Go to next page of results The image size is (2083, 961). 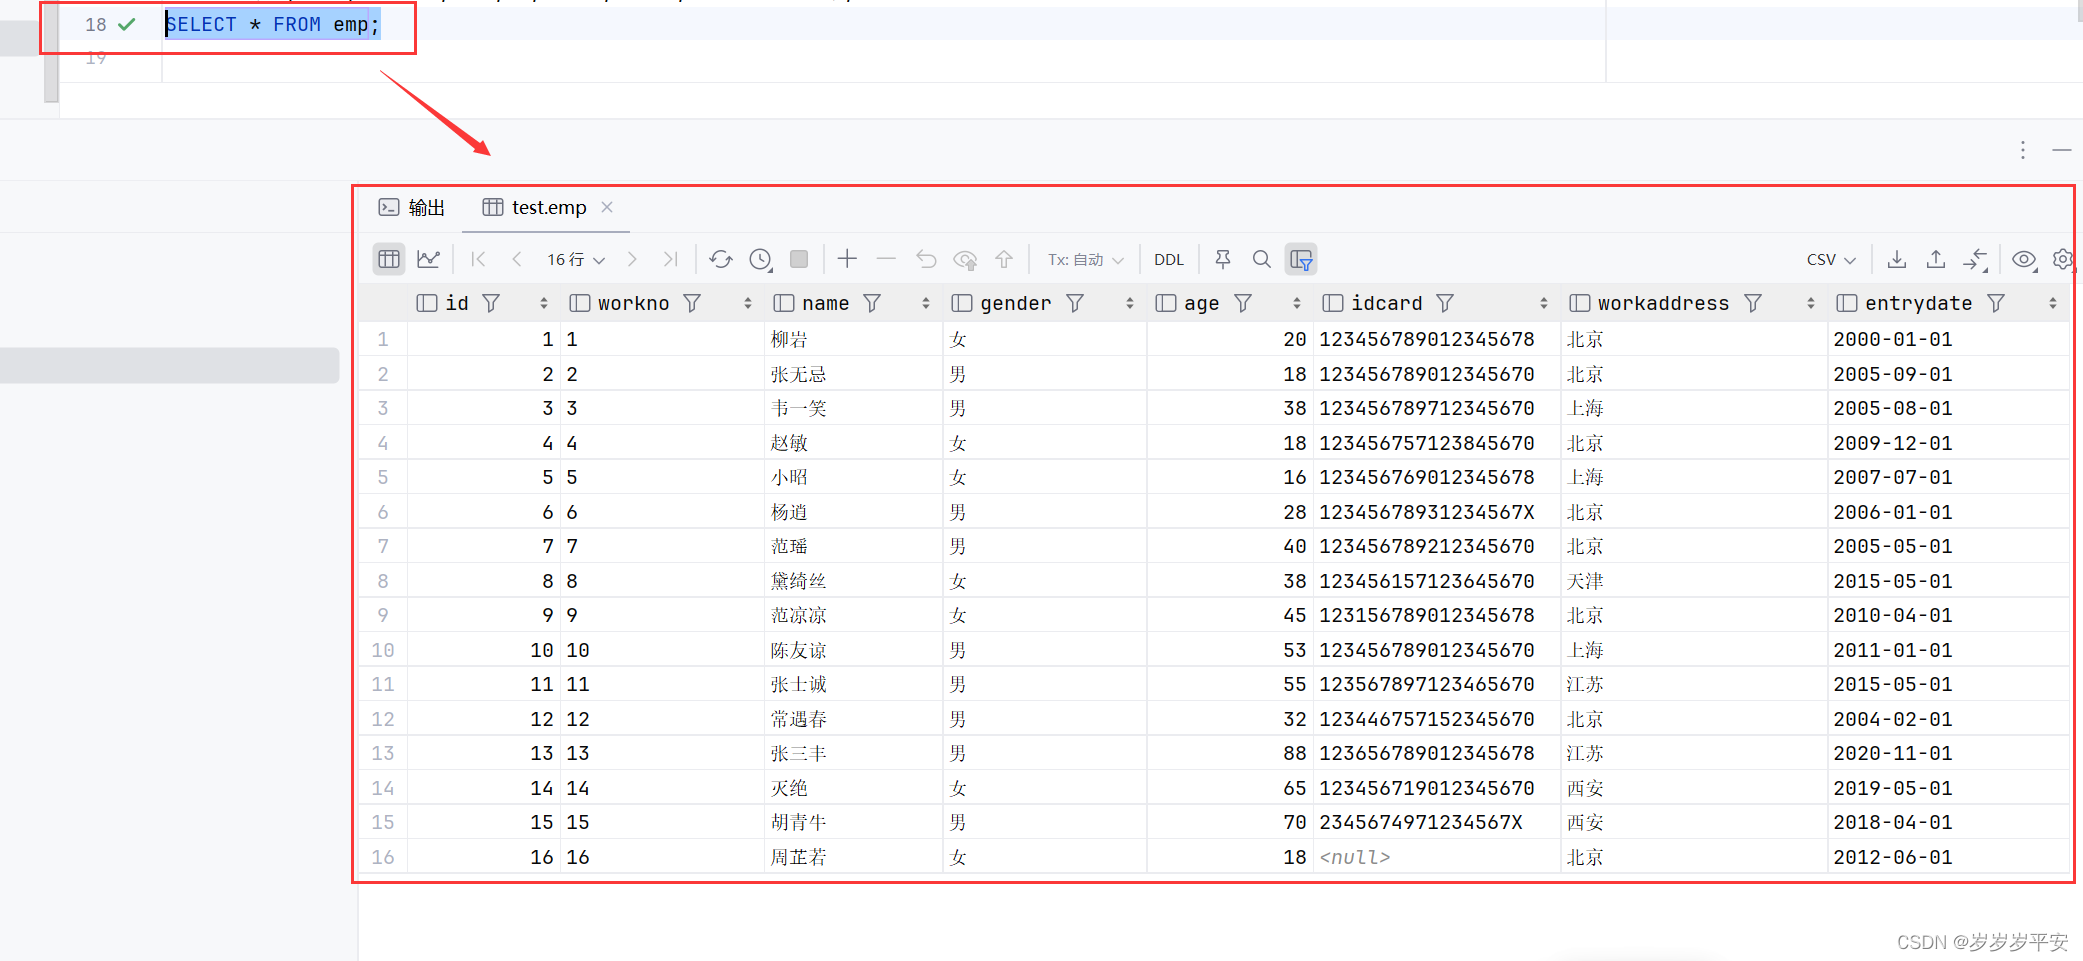[x=632, y=259]
